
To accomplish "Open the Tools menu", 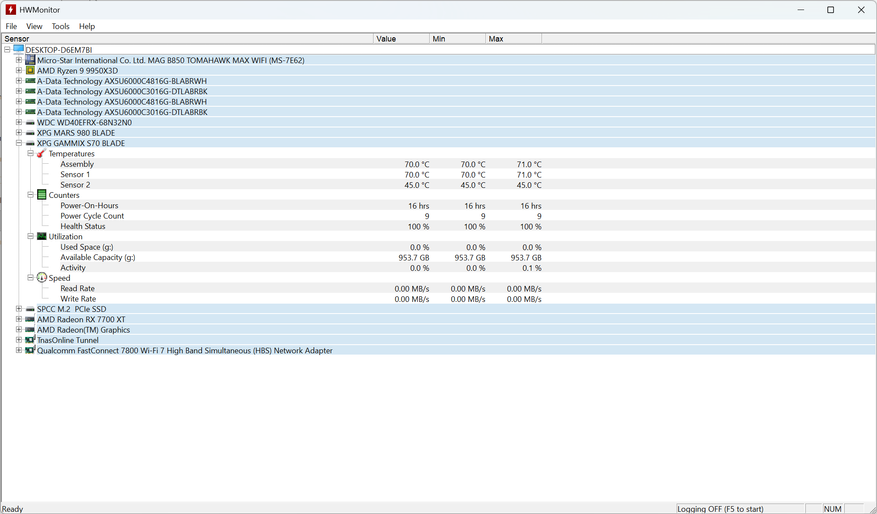I will (x=60, y=26).
